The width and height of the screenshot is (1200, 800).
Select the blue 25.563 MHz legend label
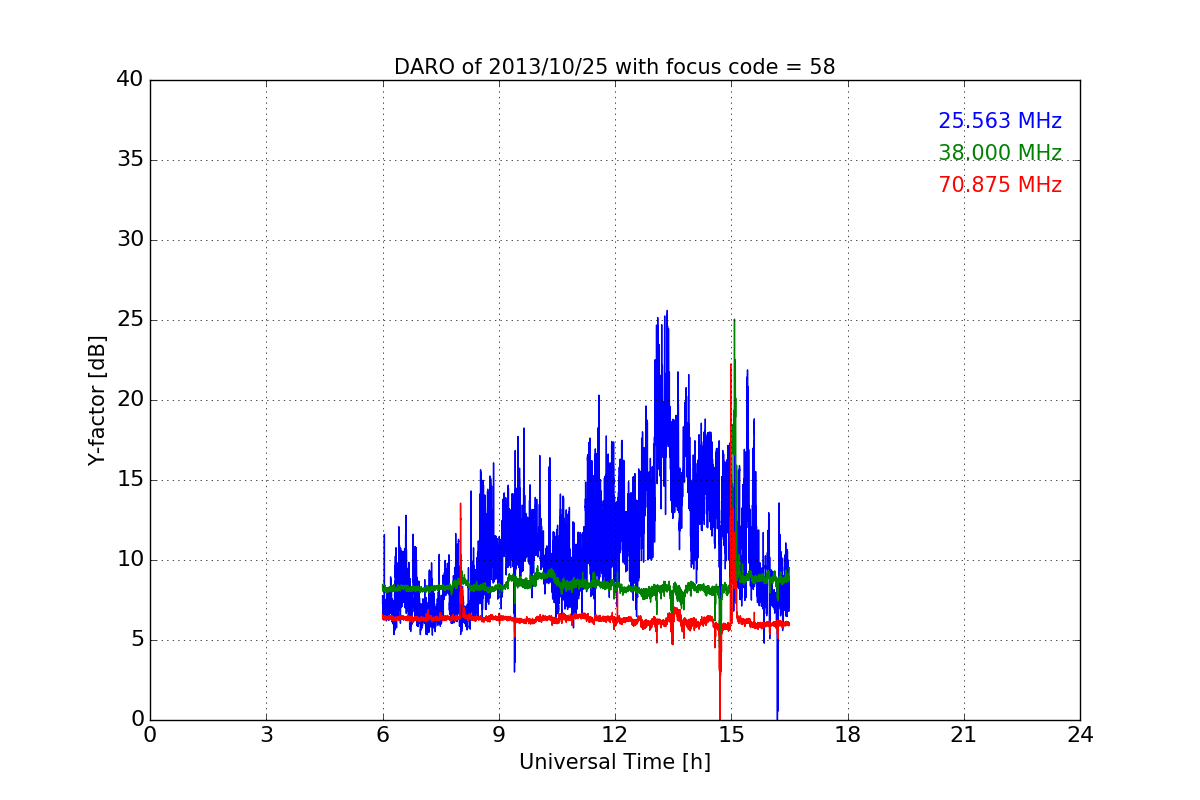point(1000,121)
